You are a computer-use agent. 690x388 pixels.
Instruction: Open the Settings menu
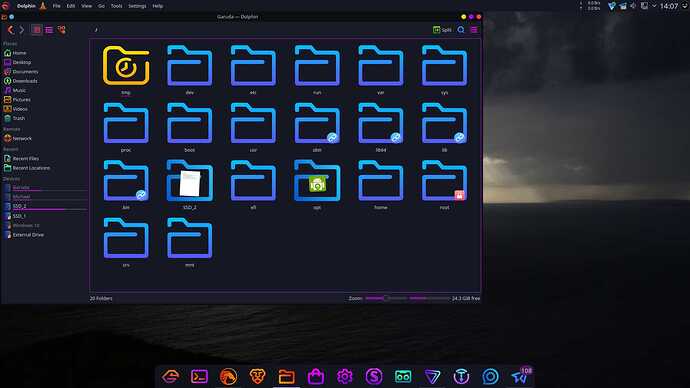pyautogui.click(x=137, y=6)
